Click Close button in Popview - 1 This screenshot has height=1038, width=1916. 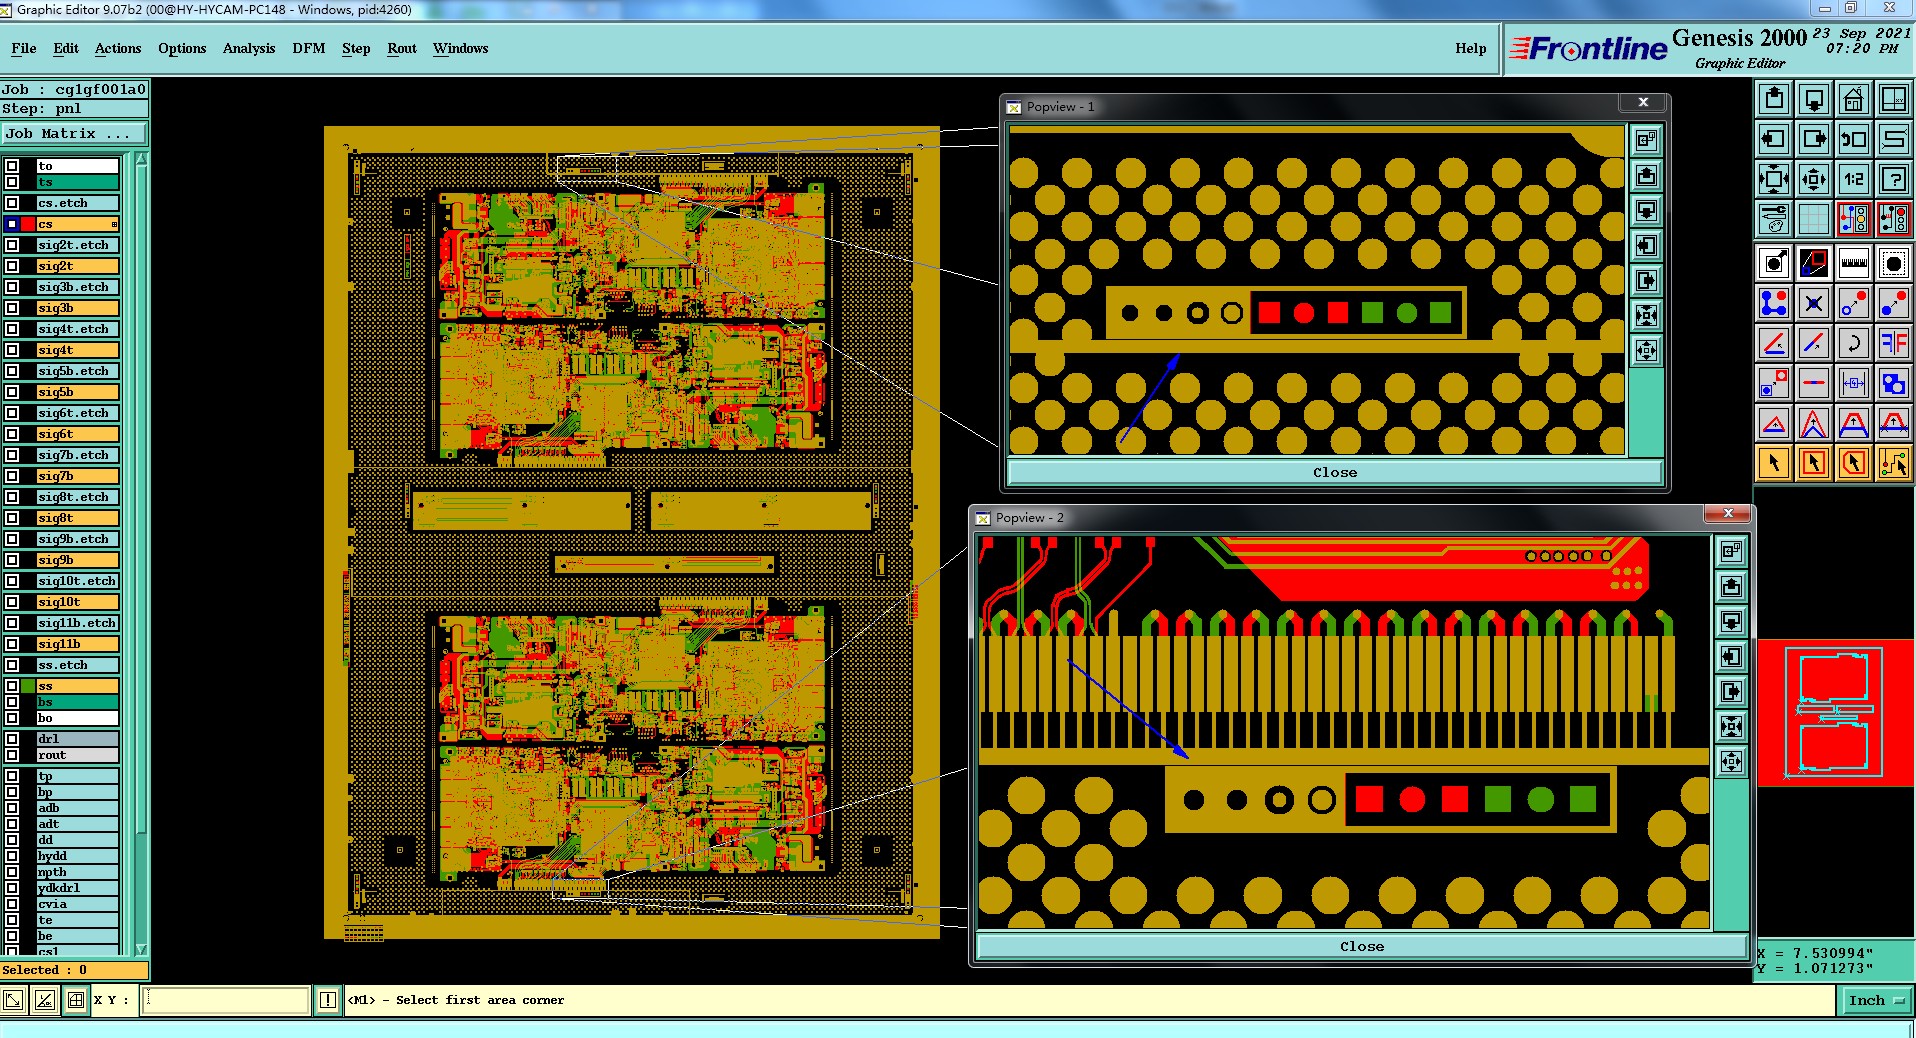pos(1335,472)
